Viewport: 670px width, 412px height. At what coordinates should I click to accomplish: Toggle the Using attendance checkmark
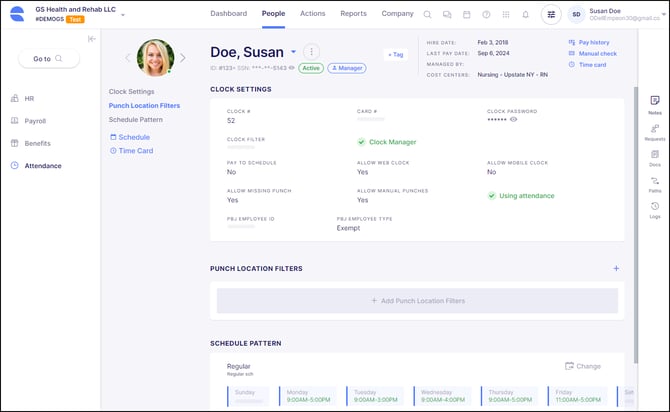[491, 196]
